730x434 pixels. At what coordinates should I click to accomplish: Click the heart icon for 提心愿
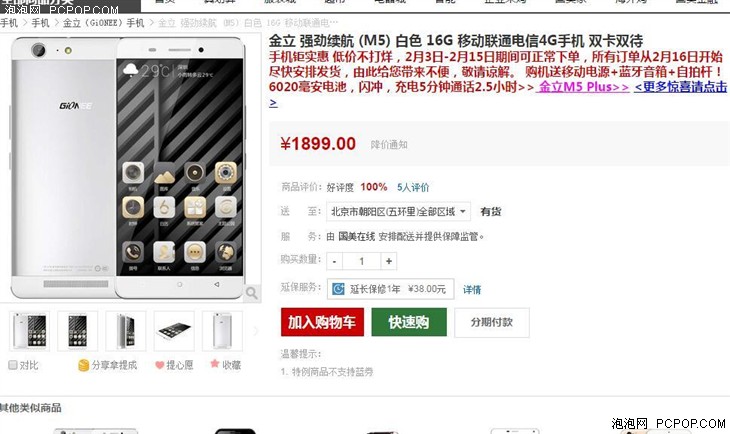click(x=159, y=366)
